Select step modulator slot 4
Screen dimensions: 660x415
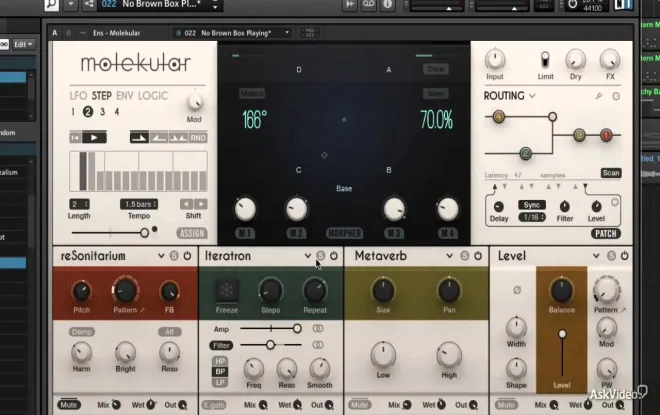[117, 112]
